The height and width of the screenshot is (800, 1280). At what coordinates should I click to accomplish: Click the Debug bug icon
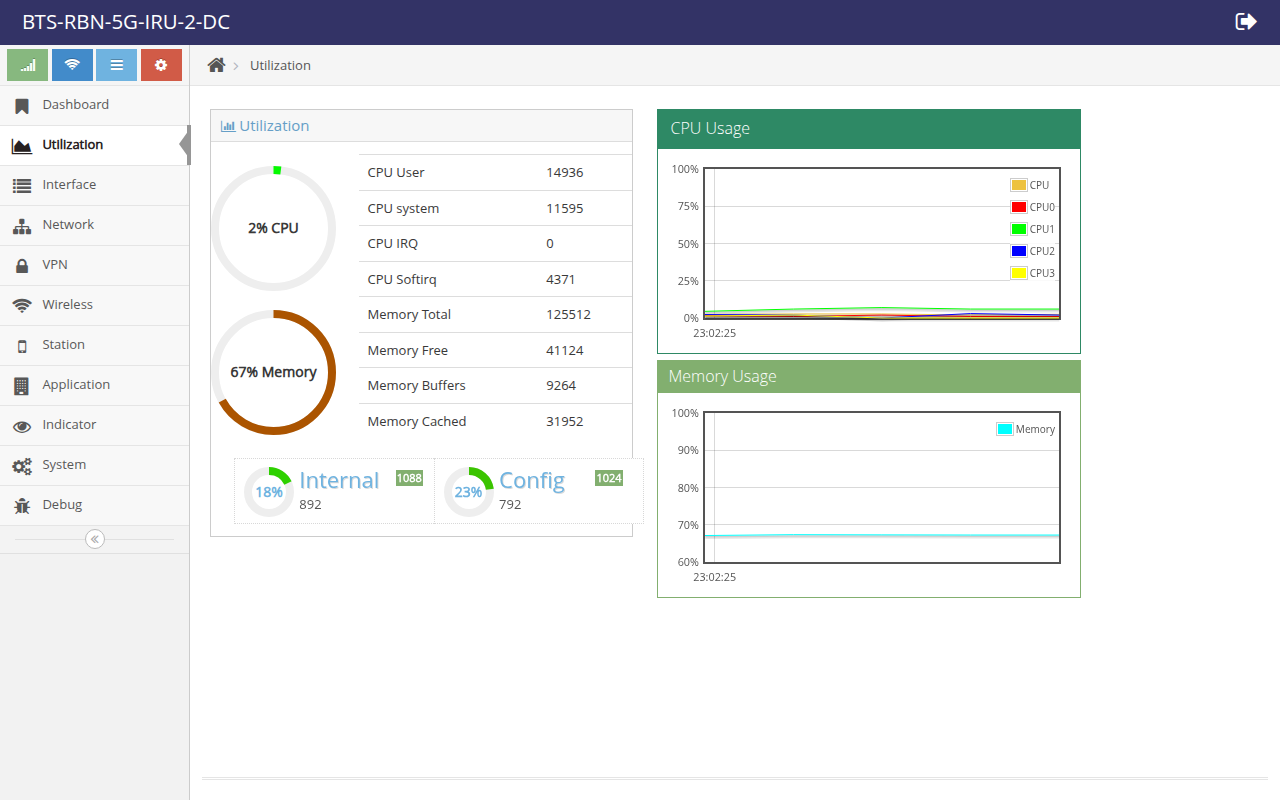pos(22,506)
